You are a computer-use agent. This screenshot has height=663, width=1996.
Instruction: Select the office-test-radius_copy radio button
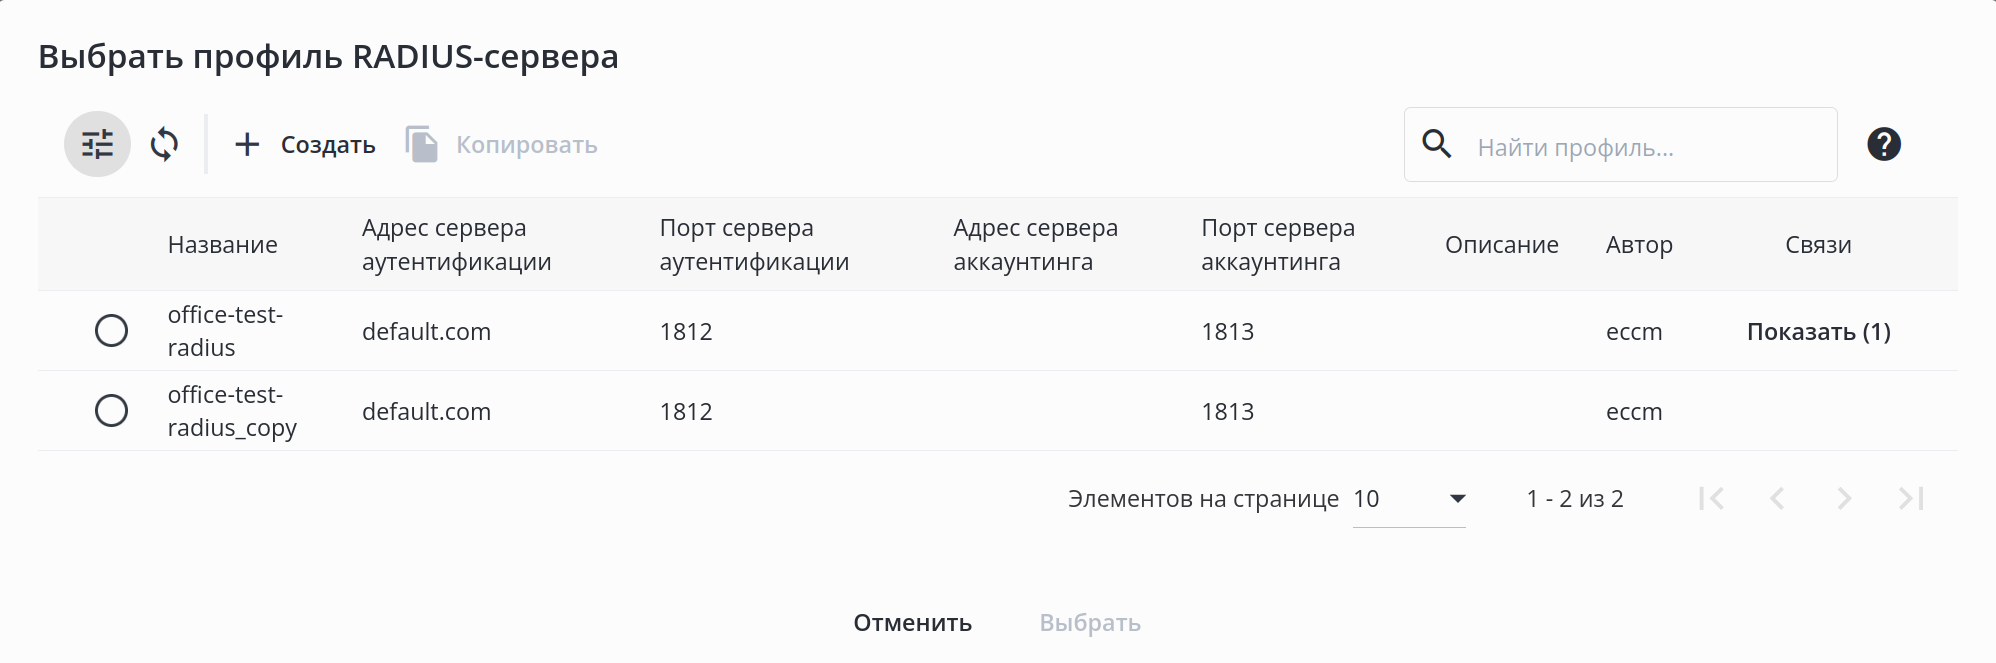click(111, 411)
